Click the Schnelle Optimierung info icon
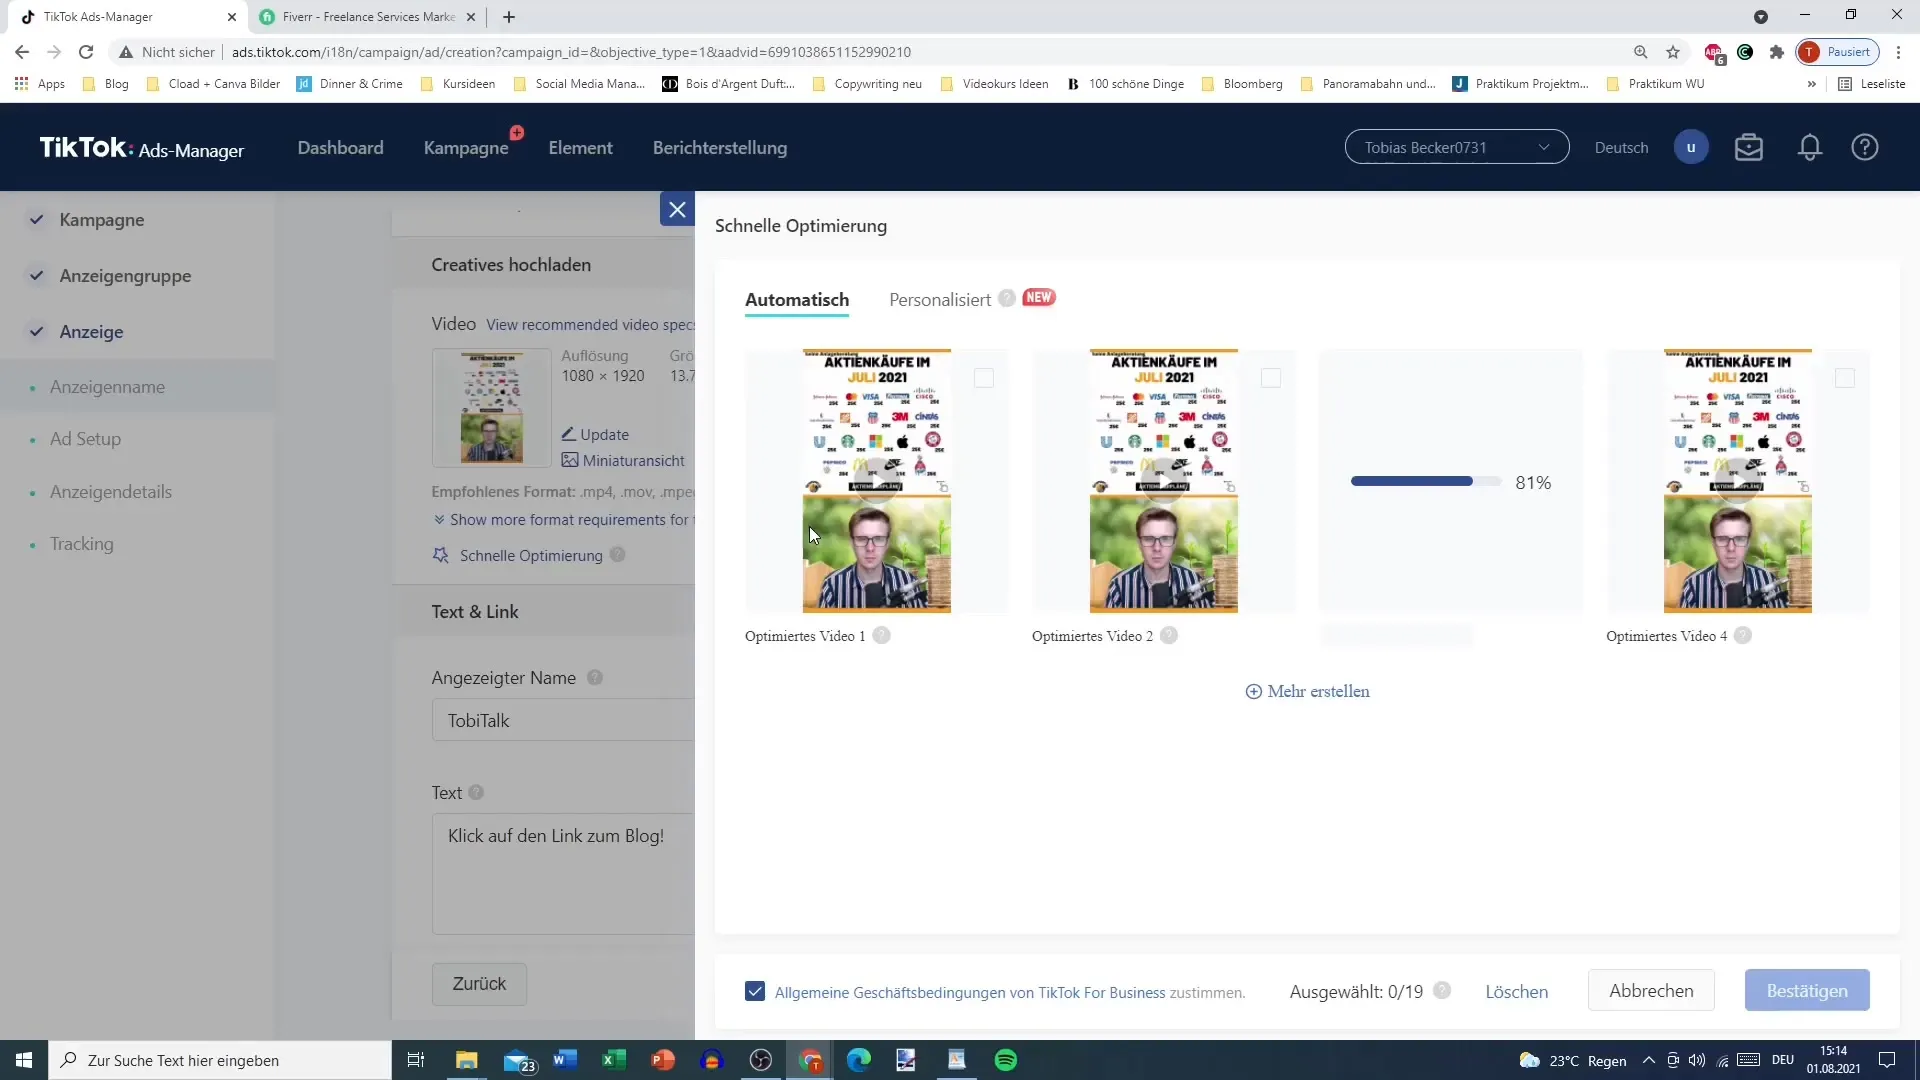Screen dimensions: 1920x1080 click(617, 554)
